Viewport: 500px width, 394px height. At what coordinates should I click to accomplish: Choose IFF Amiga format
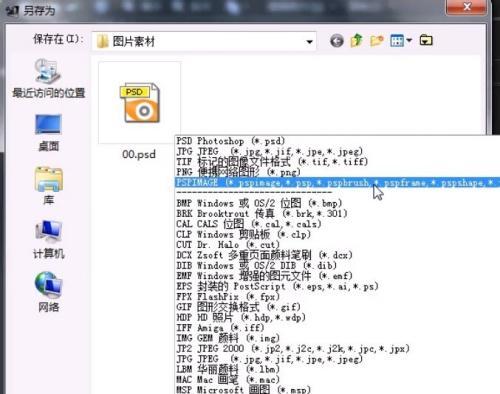click(x=337, y=328)
